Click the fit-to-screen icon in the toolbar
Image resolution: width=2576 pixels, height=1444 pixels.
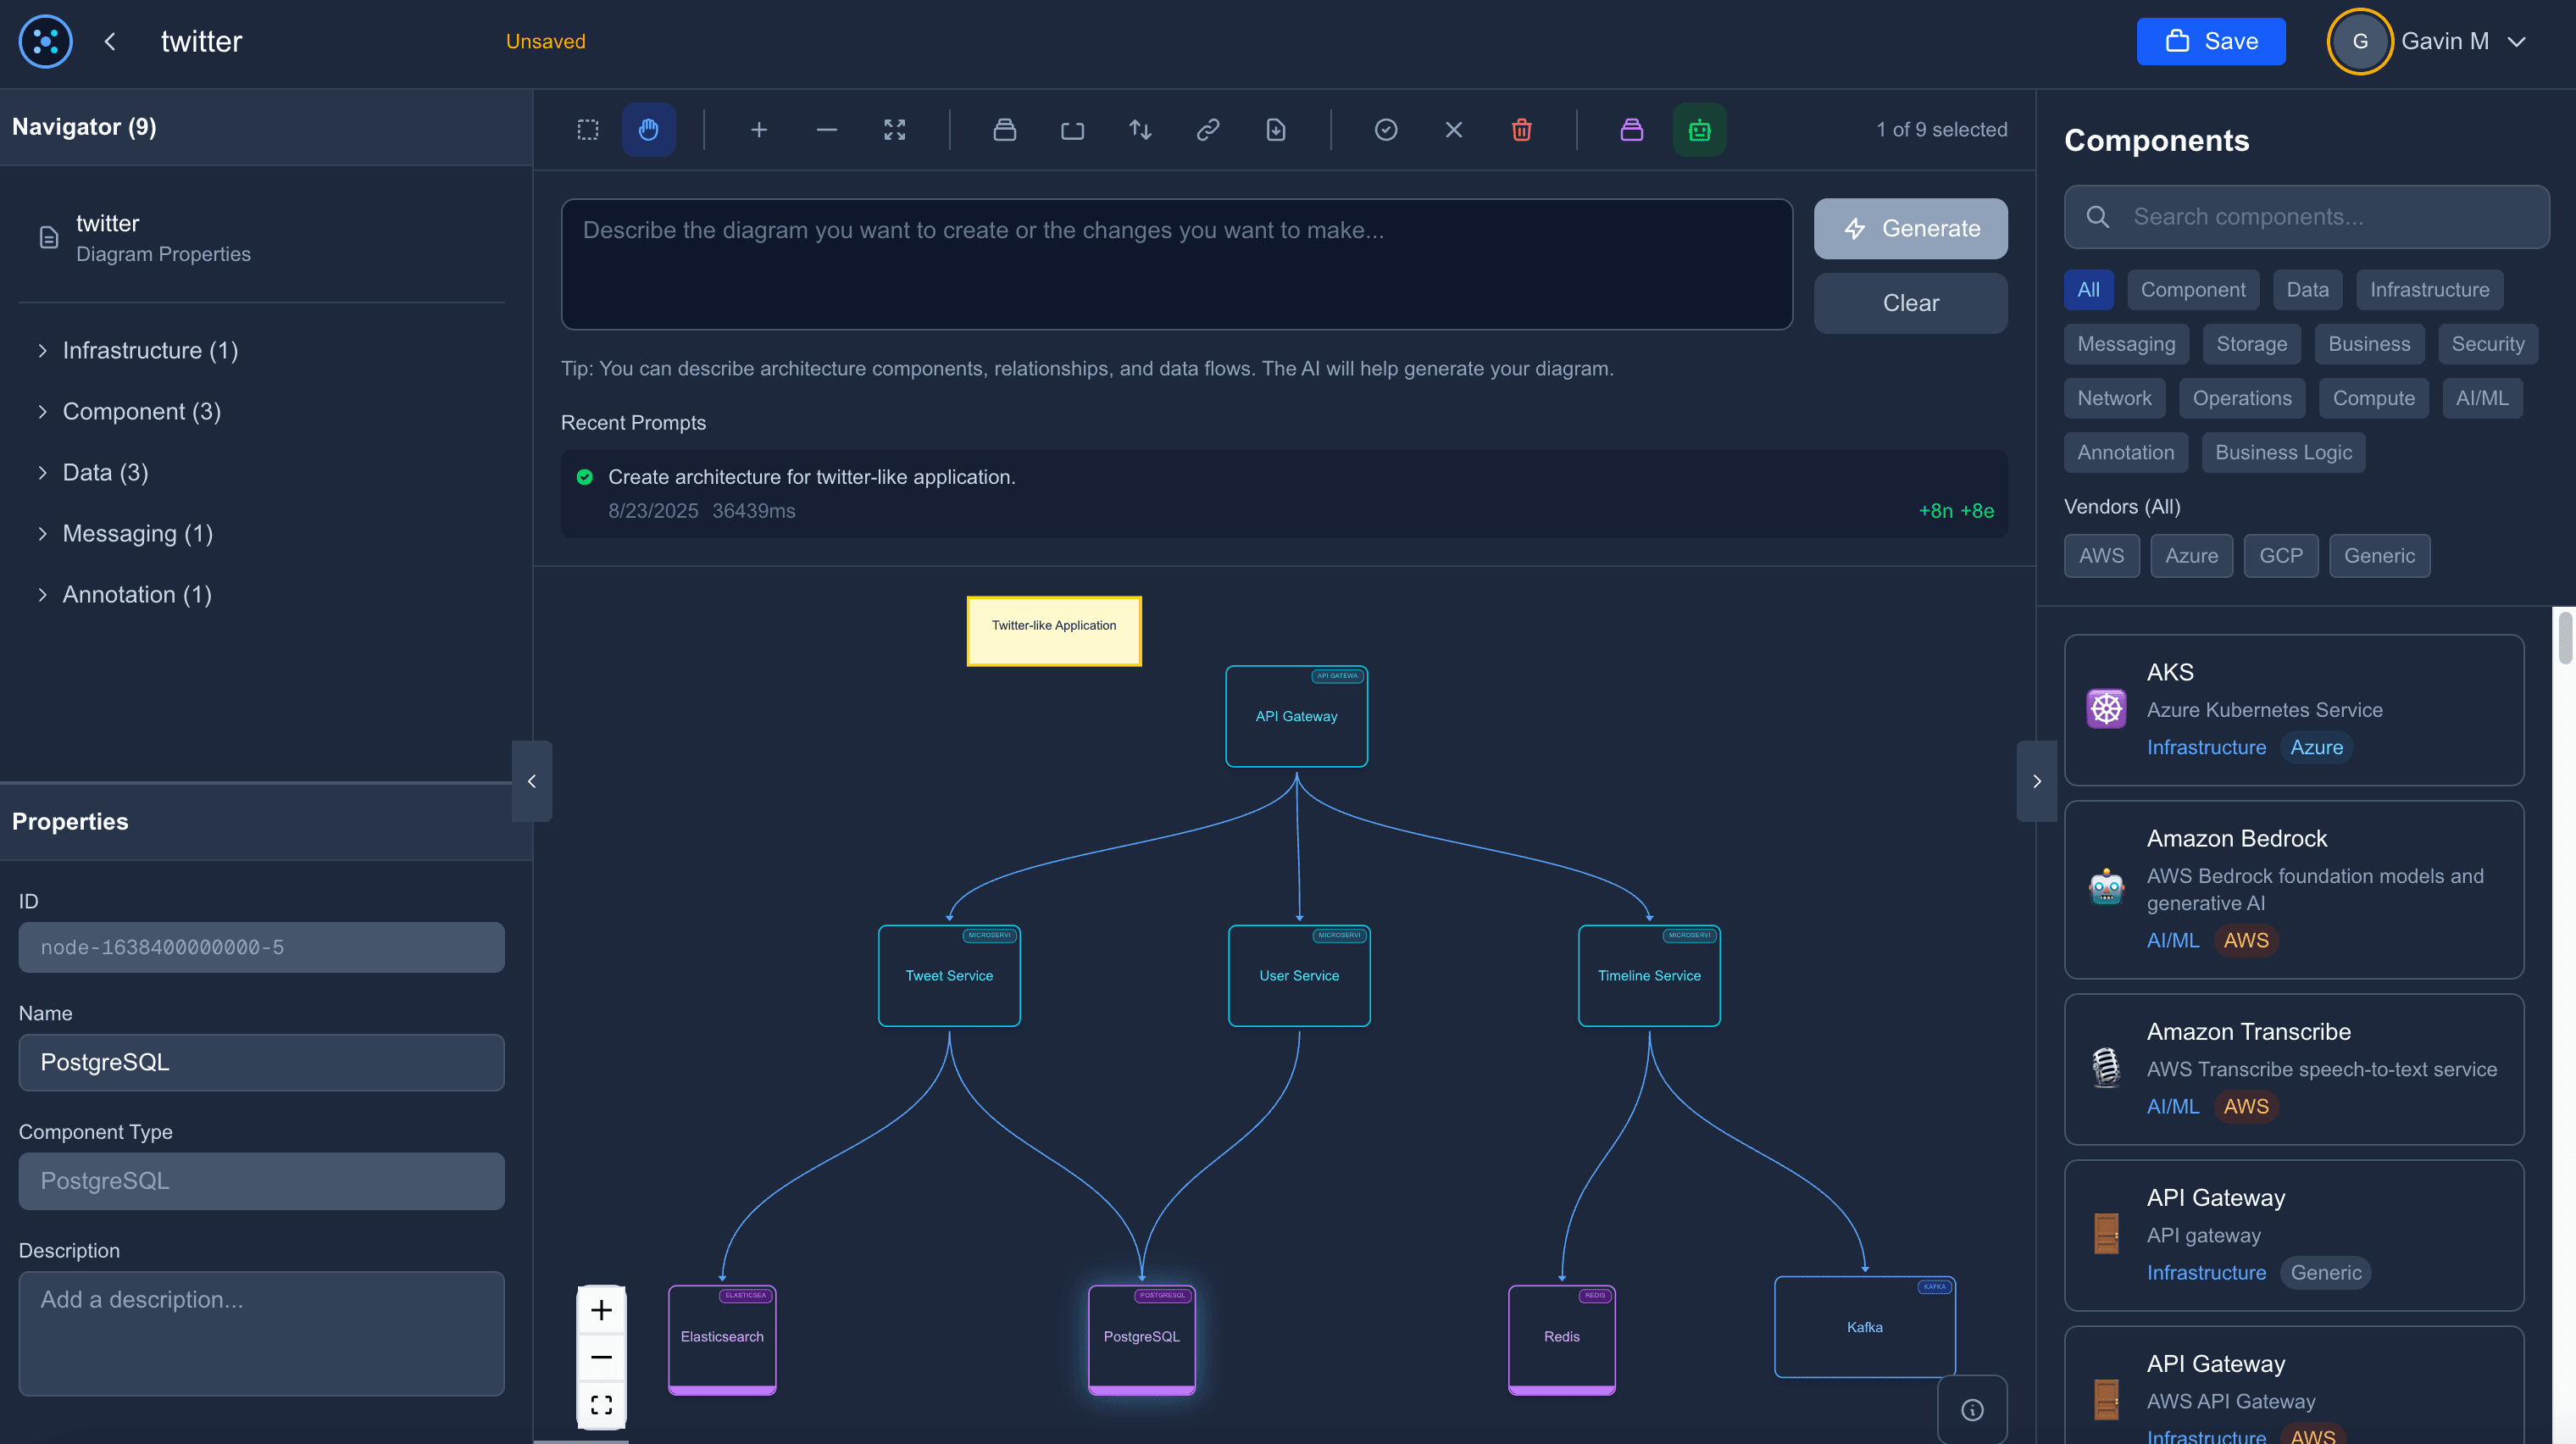[x=894, y=129]
